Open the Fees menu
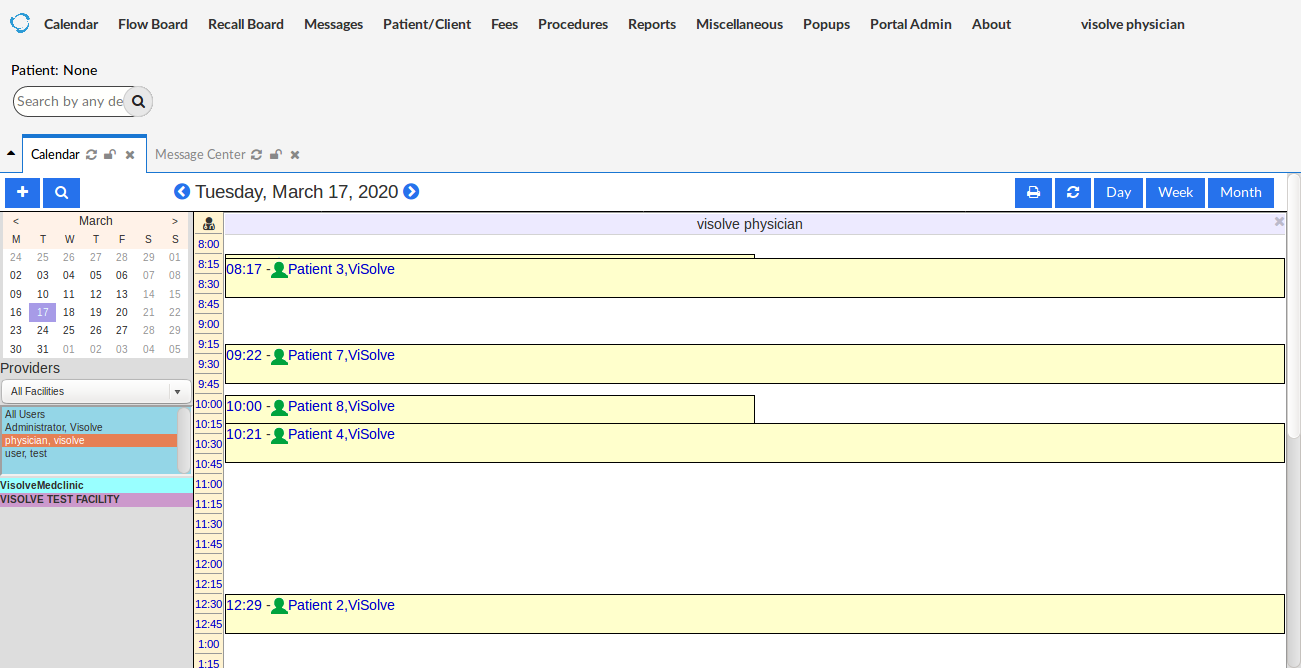This screenshot has width=1301, height=668. [x=504, y=24]
